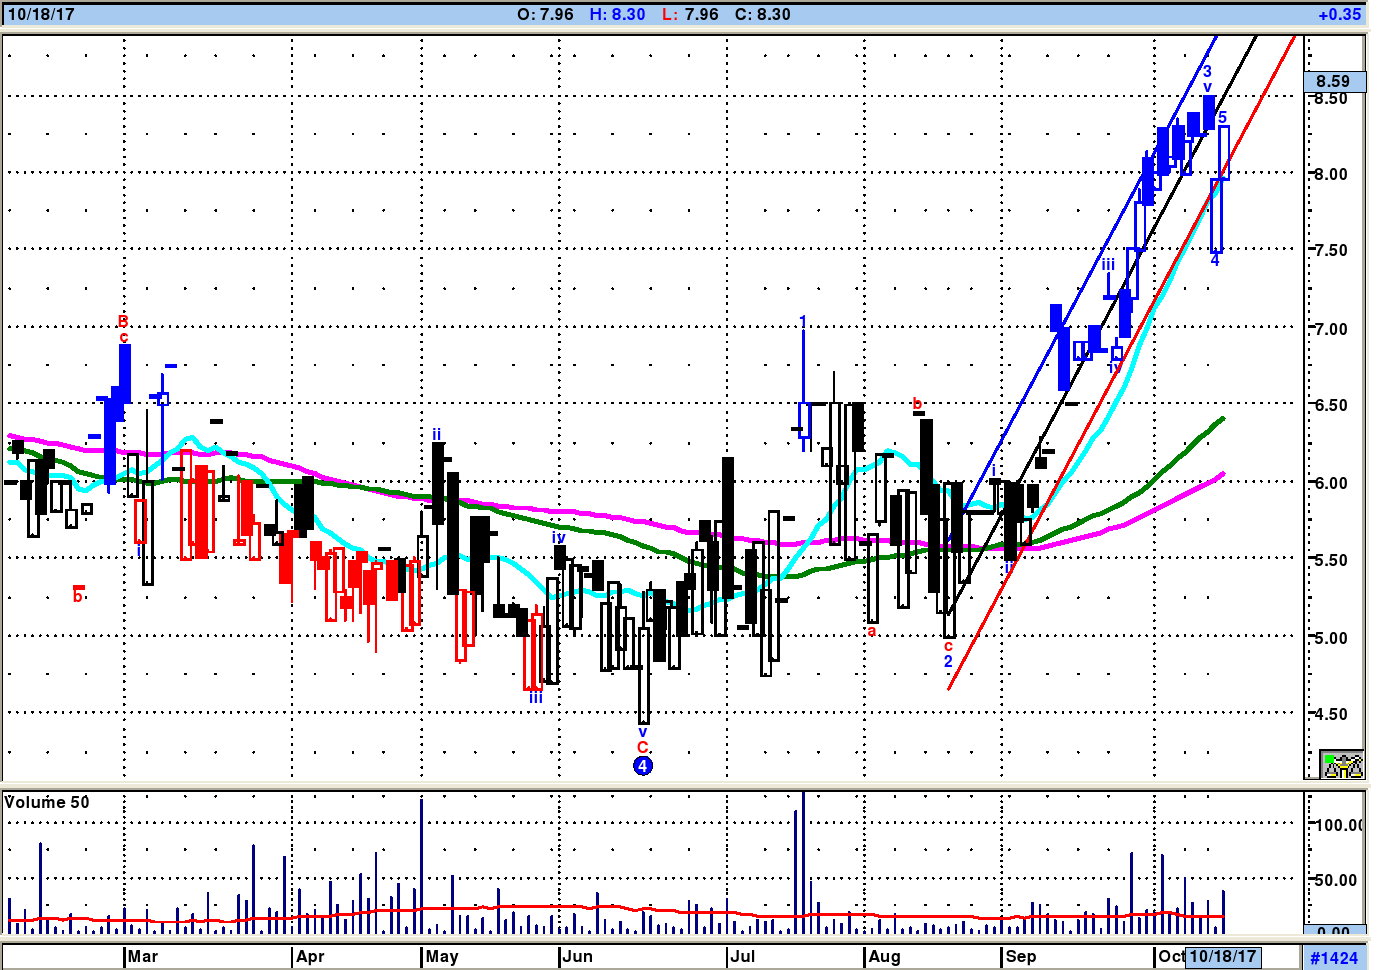Click the 100.00 volume axis label
Viewport: 1400px width, 970px height.
pos(1338,825)
